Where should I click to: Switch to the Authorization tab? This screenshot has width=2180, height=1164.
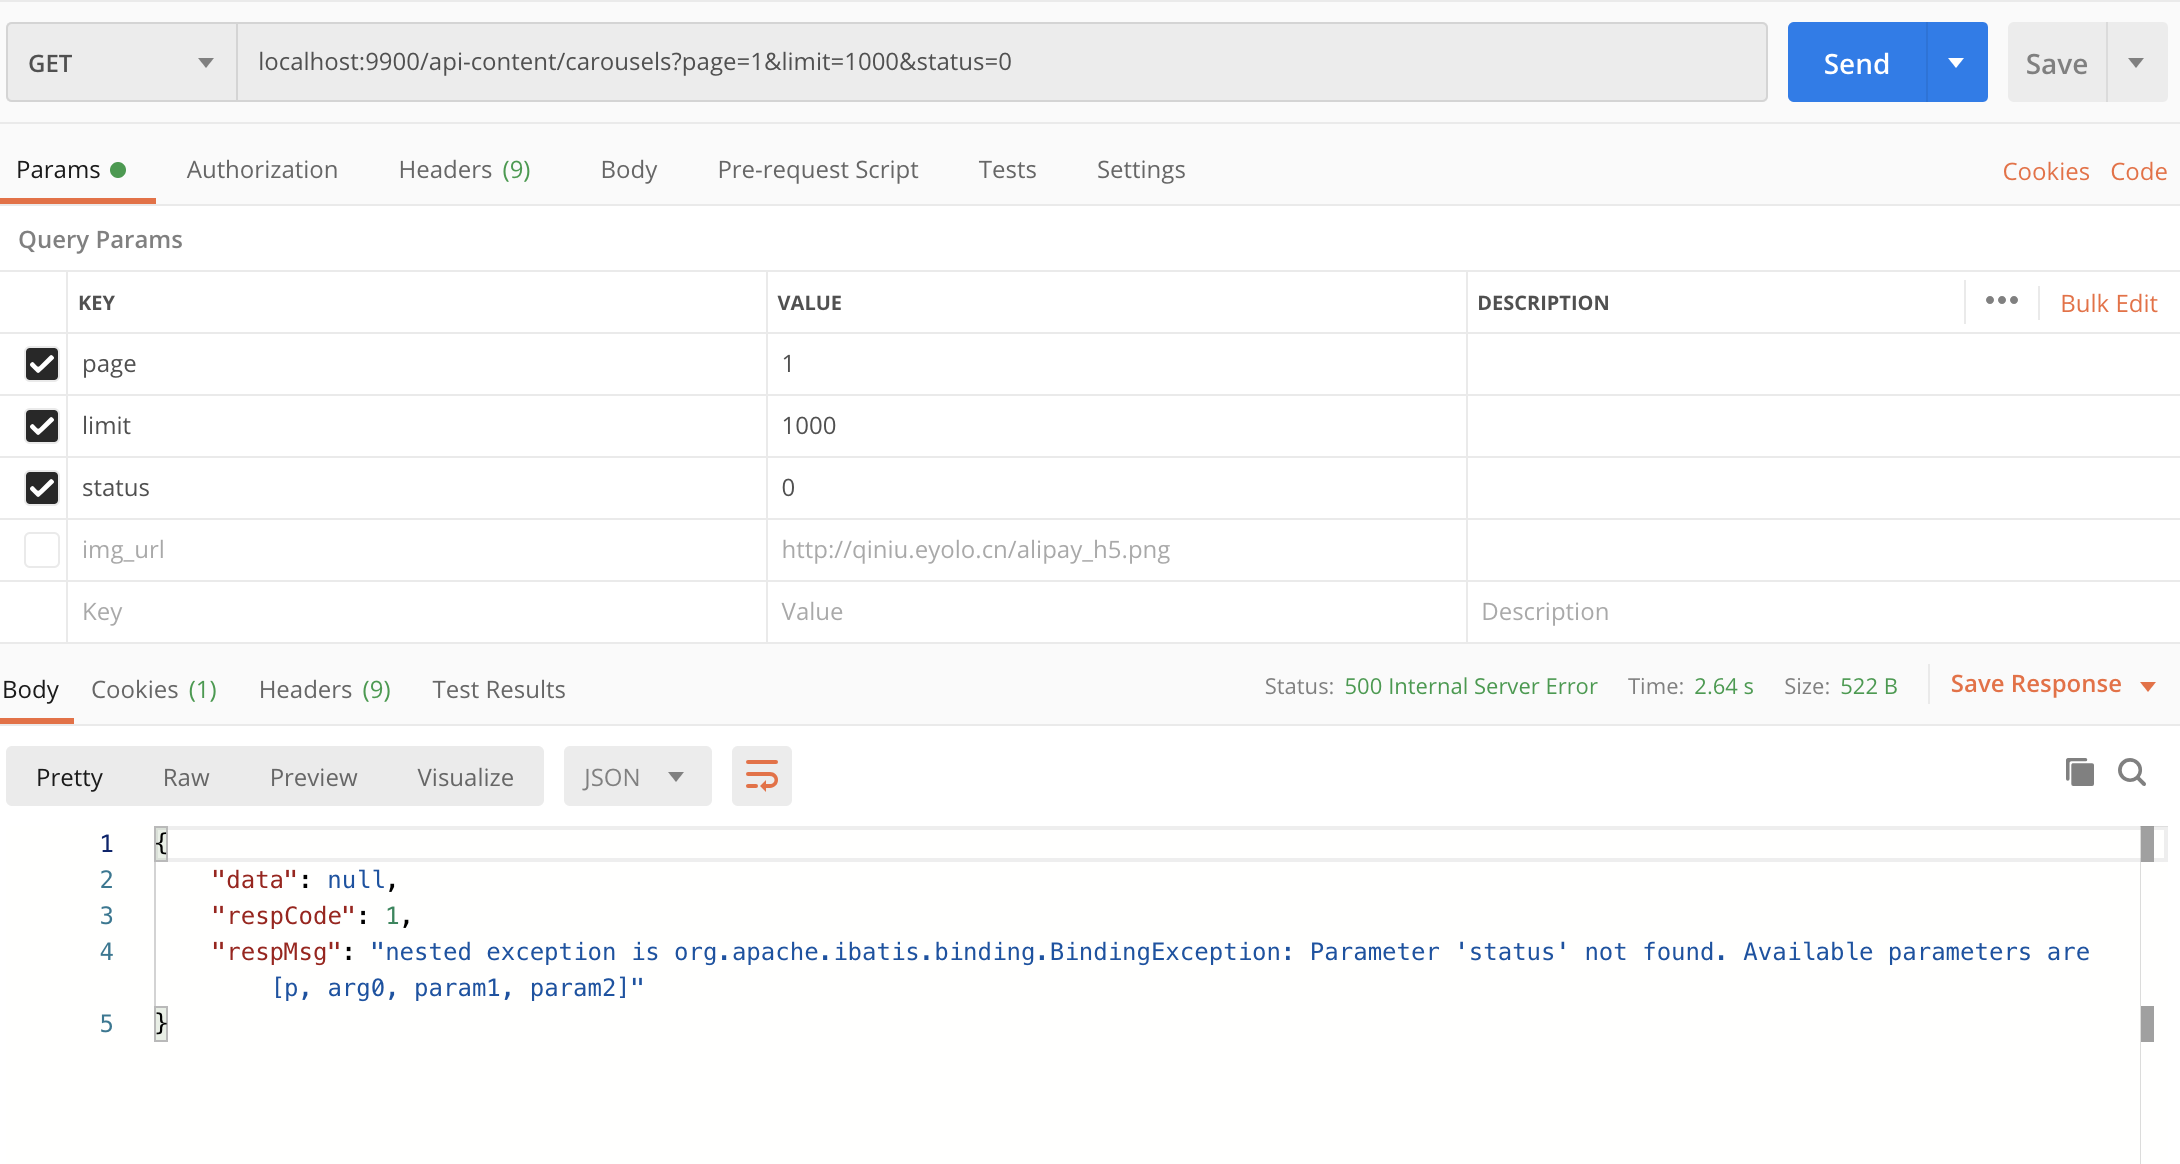(x=262, y=170)
